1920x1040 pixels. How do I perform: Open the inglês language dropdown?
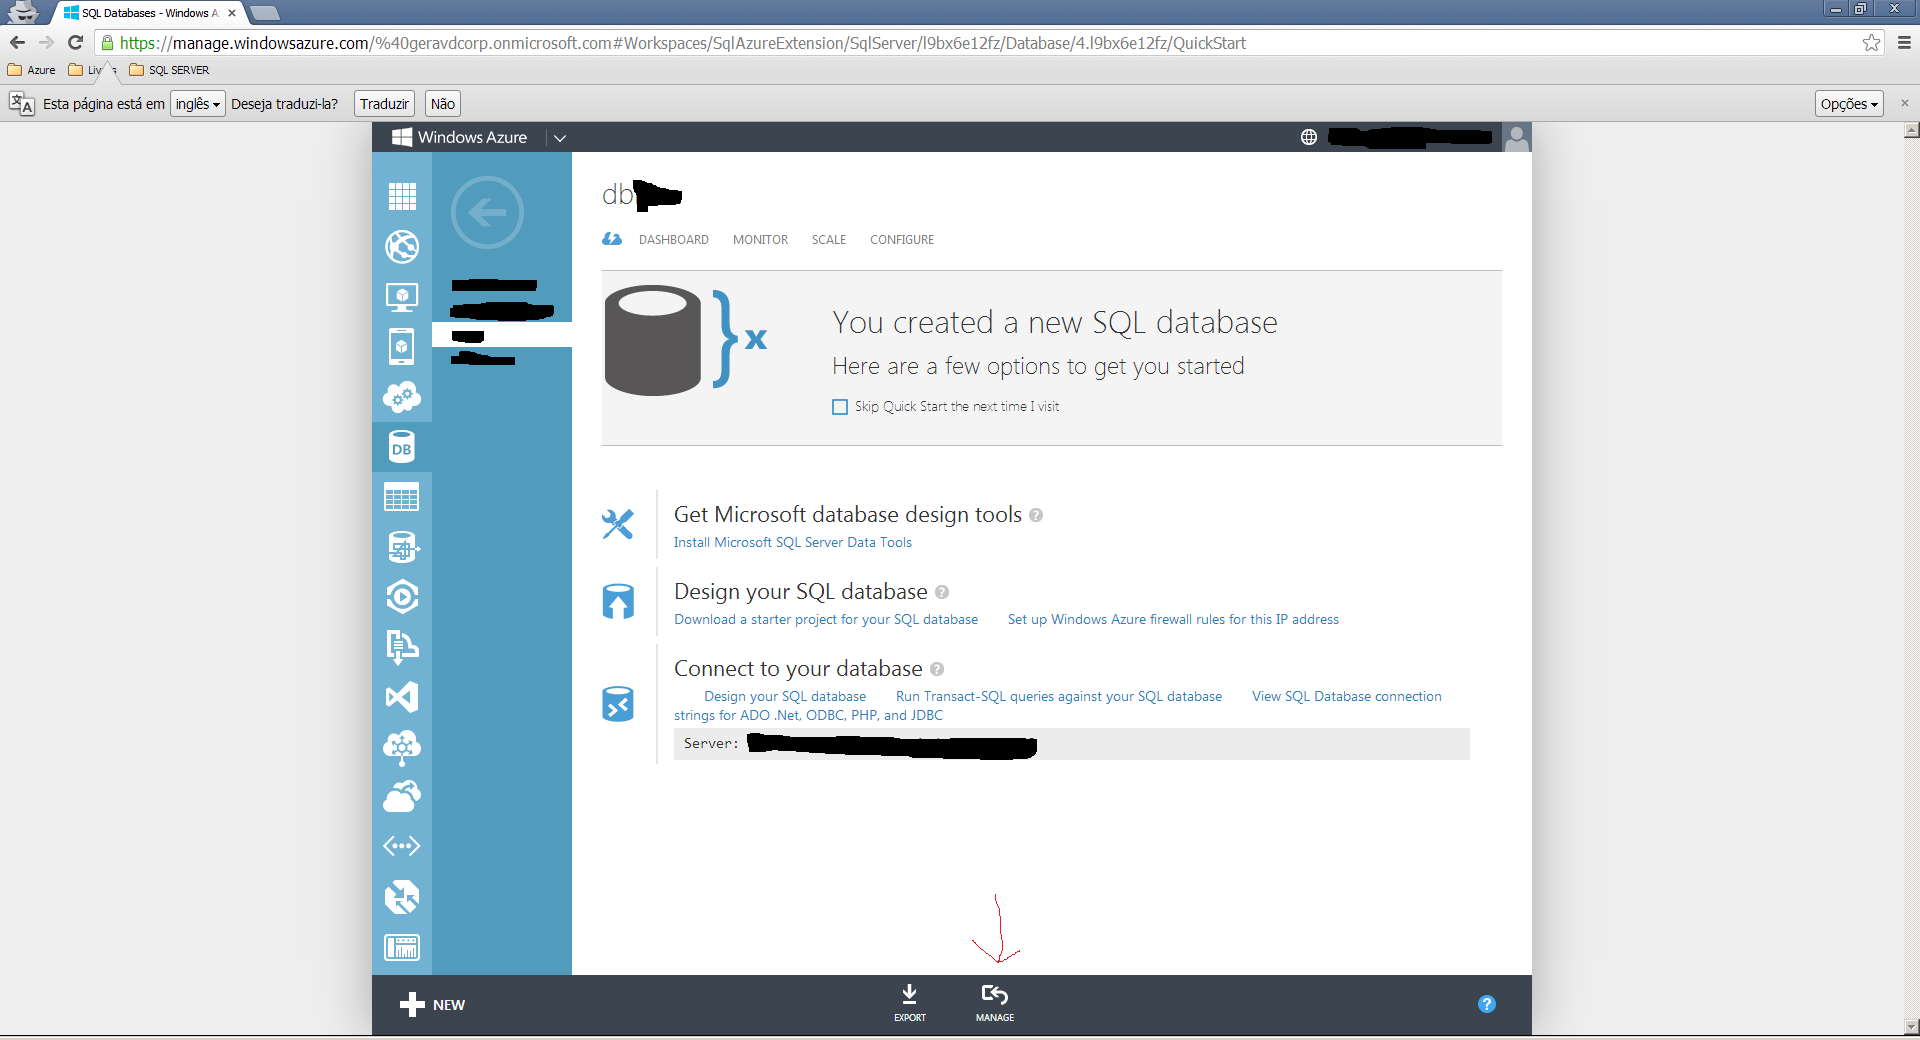(197, 104)
